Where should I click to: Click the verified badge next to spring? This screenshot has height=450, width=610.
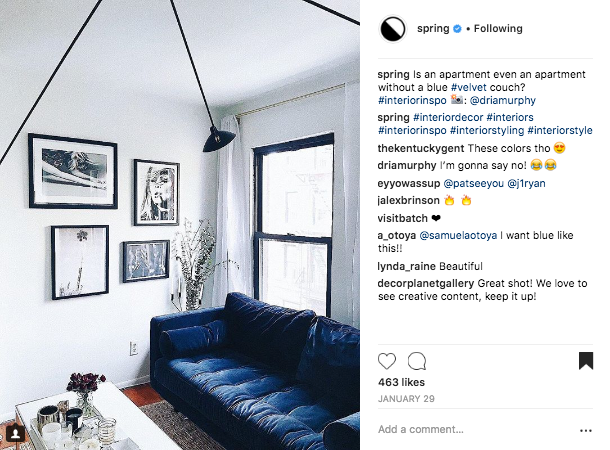pyautogui.click(x=457, y=28)
